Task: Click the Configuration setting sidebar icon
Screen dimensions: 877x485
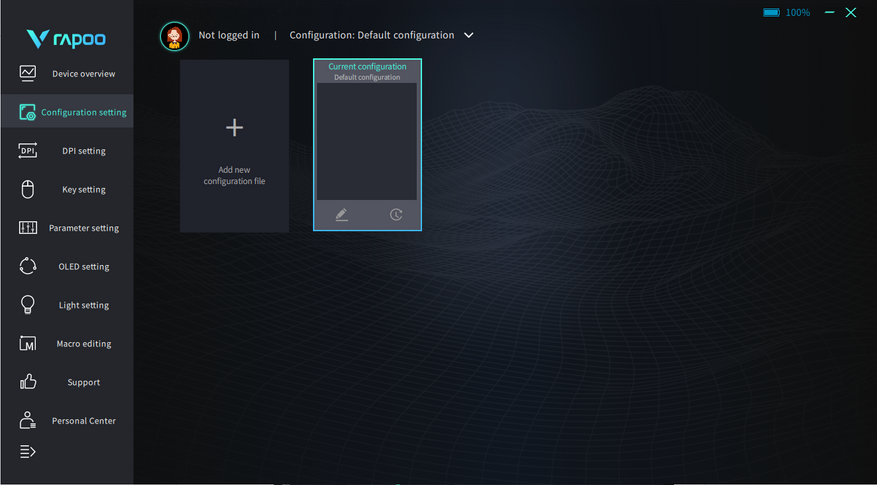Action: [27, 112]
